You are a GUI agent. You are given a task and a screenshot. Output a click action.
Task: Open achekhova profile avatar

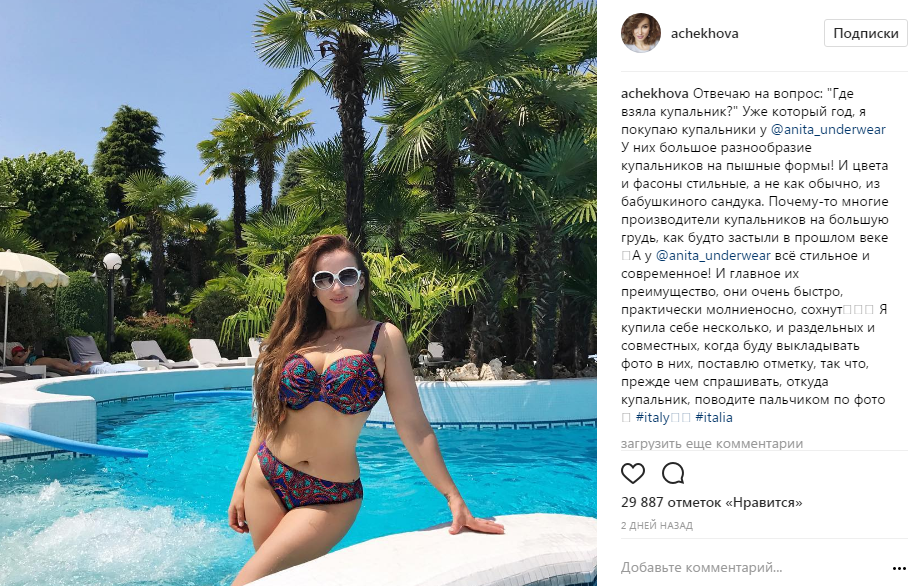pyautogui.click(x=641, y=33)
